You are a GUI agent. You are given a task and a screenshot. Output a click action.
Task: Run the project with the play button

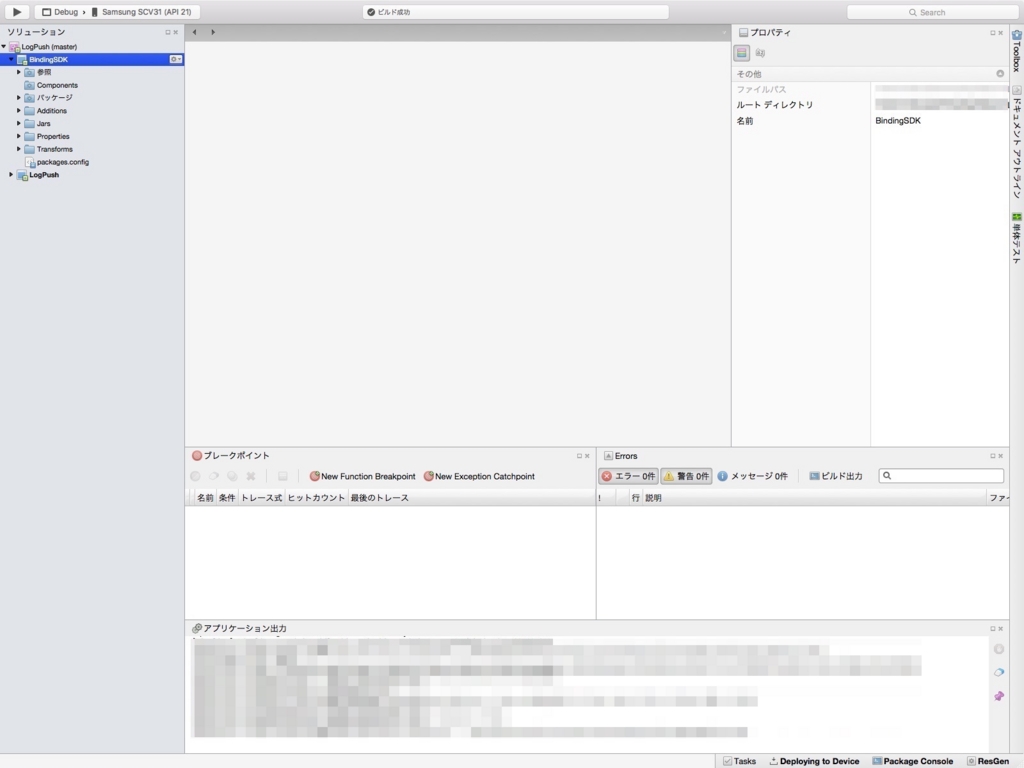pos(16,12)
